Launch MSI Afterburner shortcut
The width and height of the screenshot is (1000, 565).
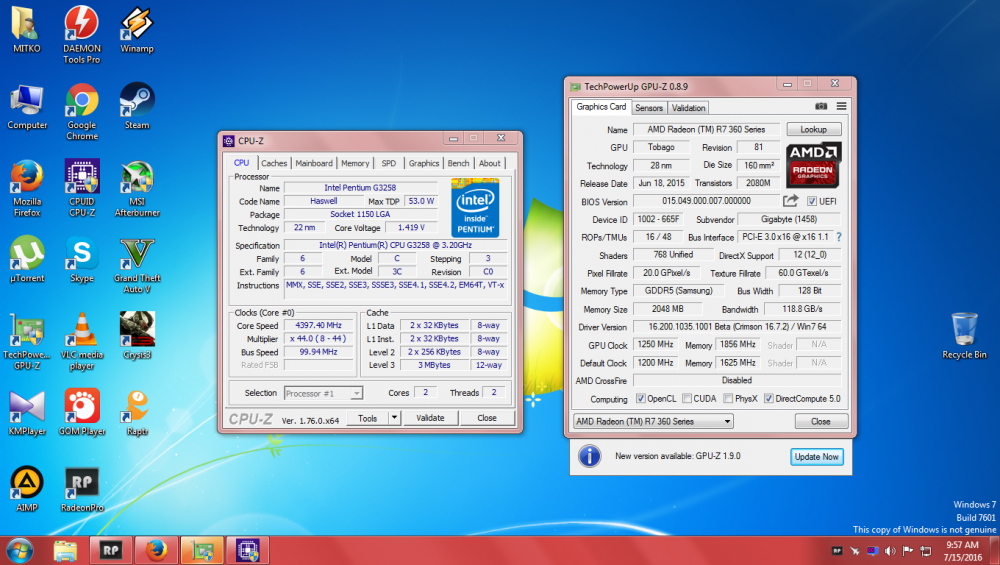(x=136, y=188)
